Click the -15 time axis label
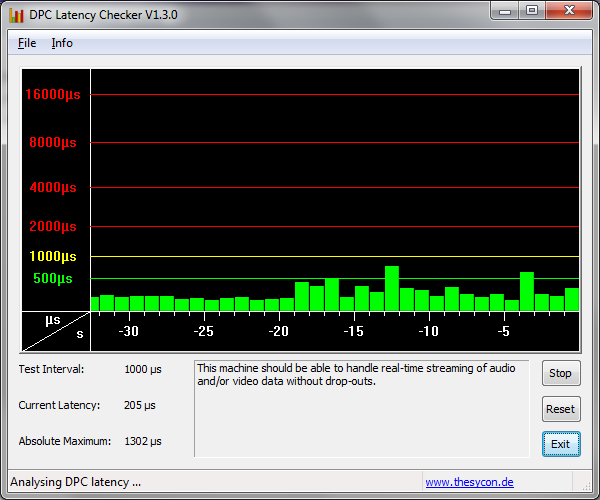The image size is (600, 500). point(354,331)
